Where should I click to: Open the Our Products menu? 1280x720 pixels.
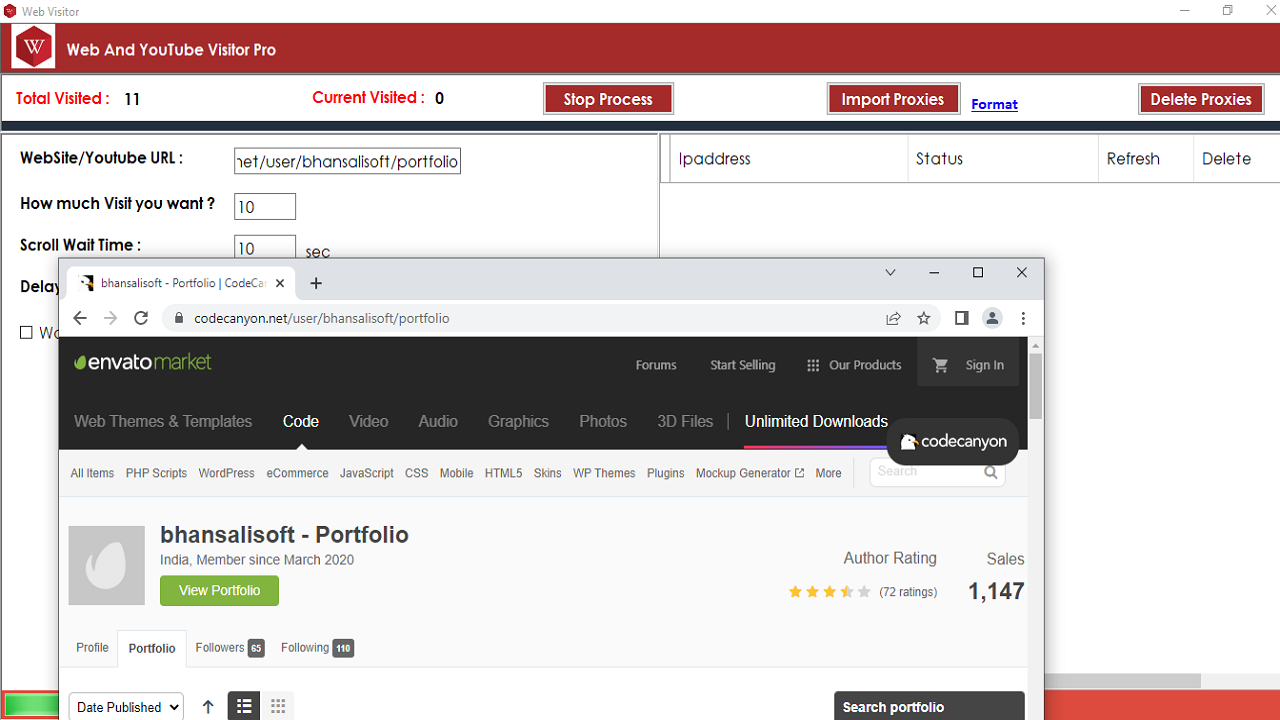[x=853, y=365]
